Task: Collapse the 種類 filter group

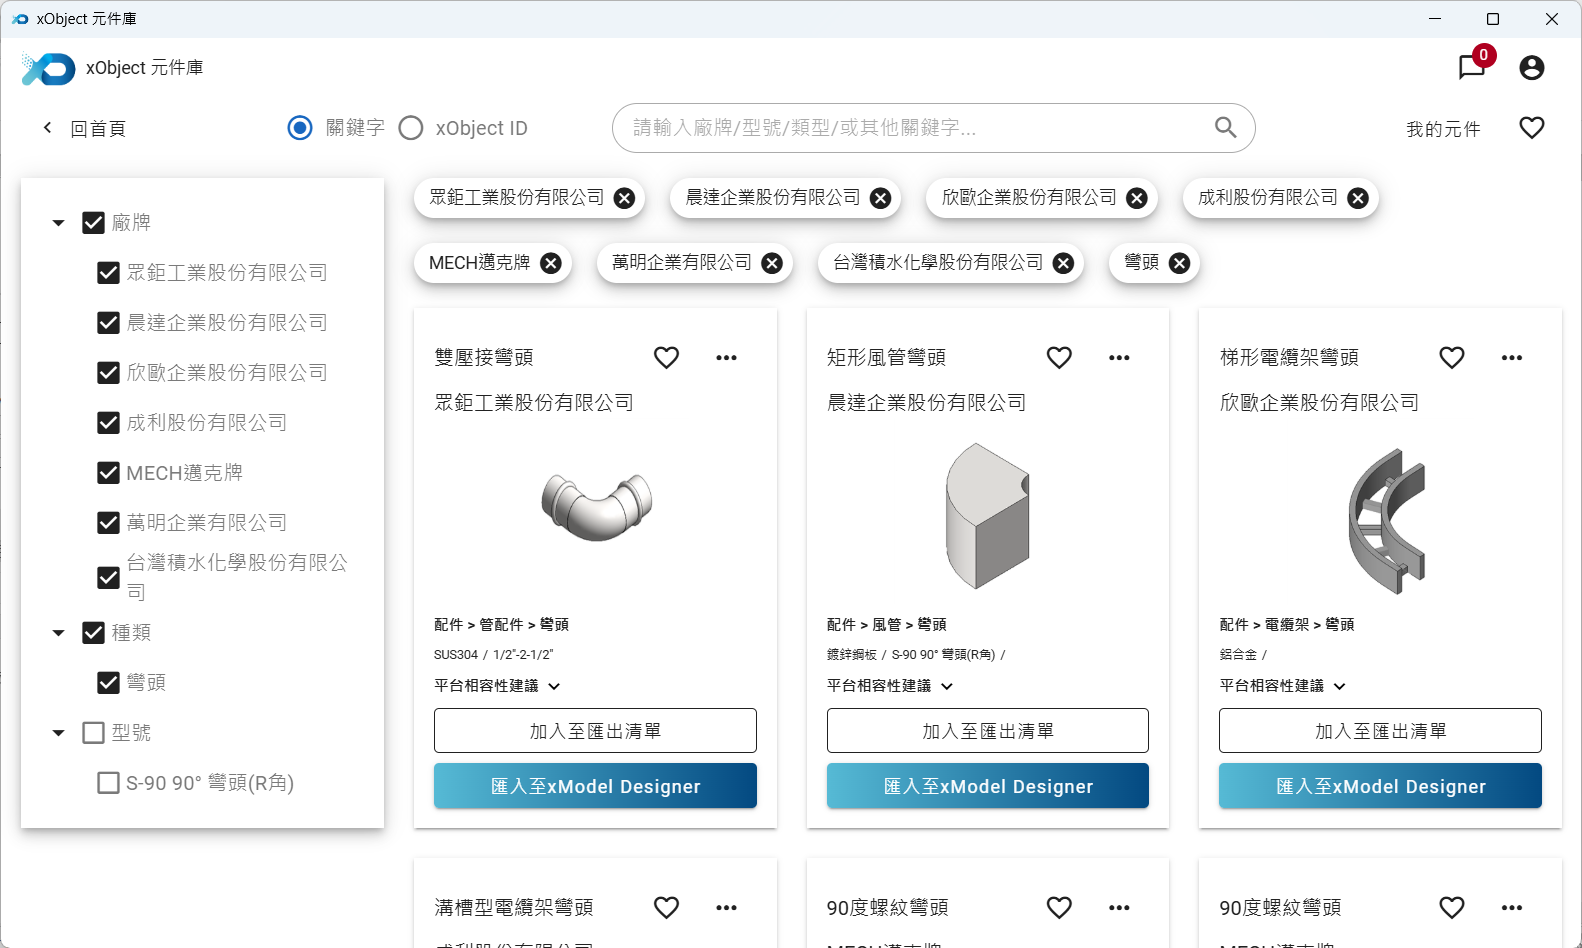Action: tap(59, 633)
